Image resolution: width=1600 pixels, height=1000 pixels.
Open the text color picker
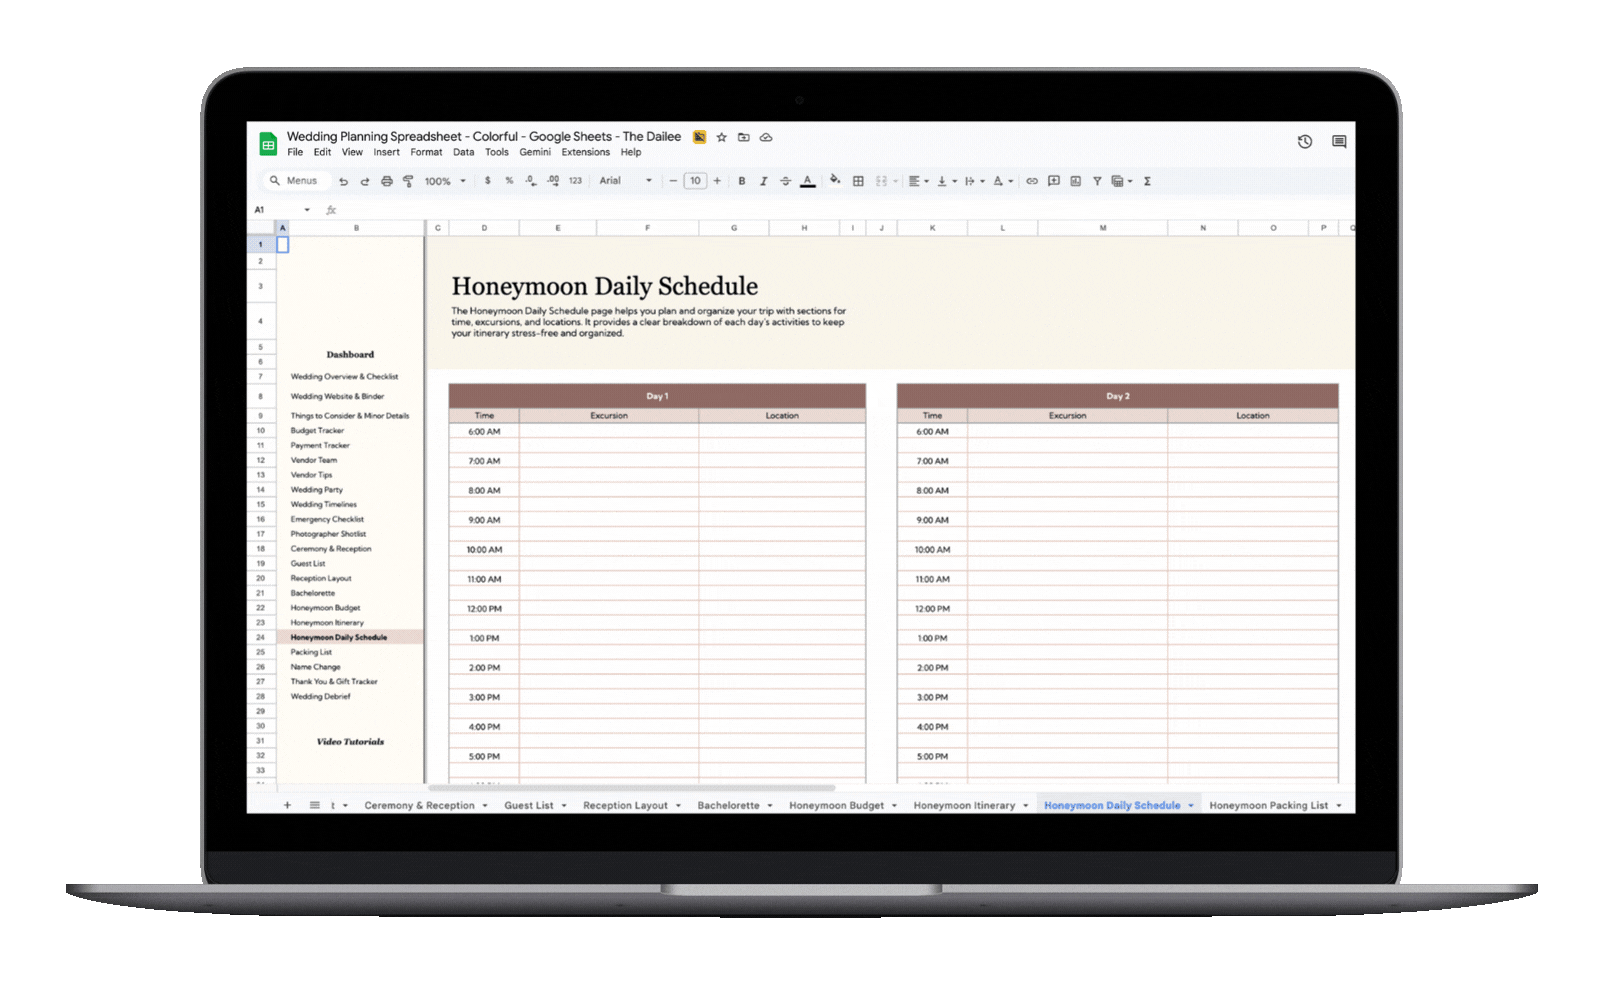pos(807,181)
